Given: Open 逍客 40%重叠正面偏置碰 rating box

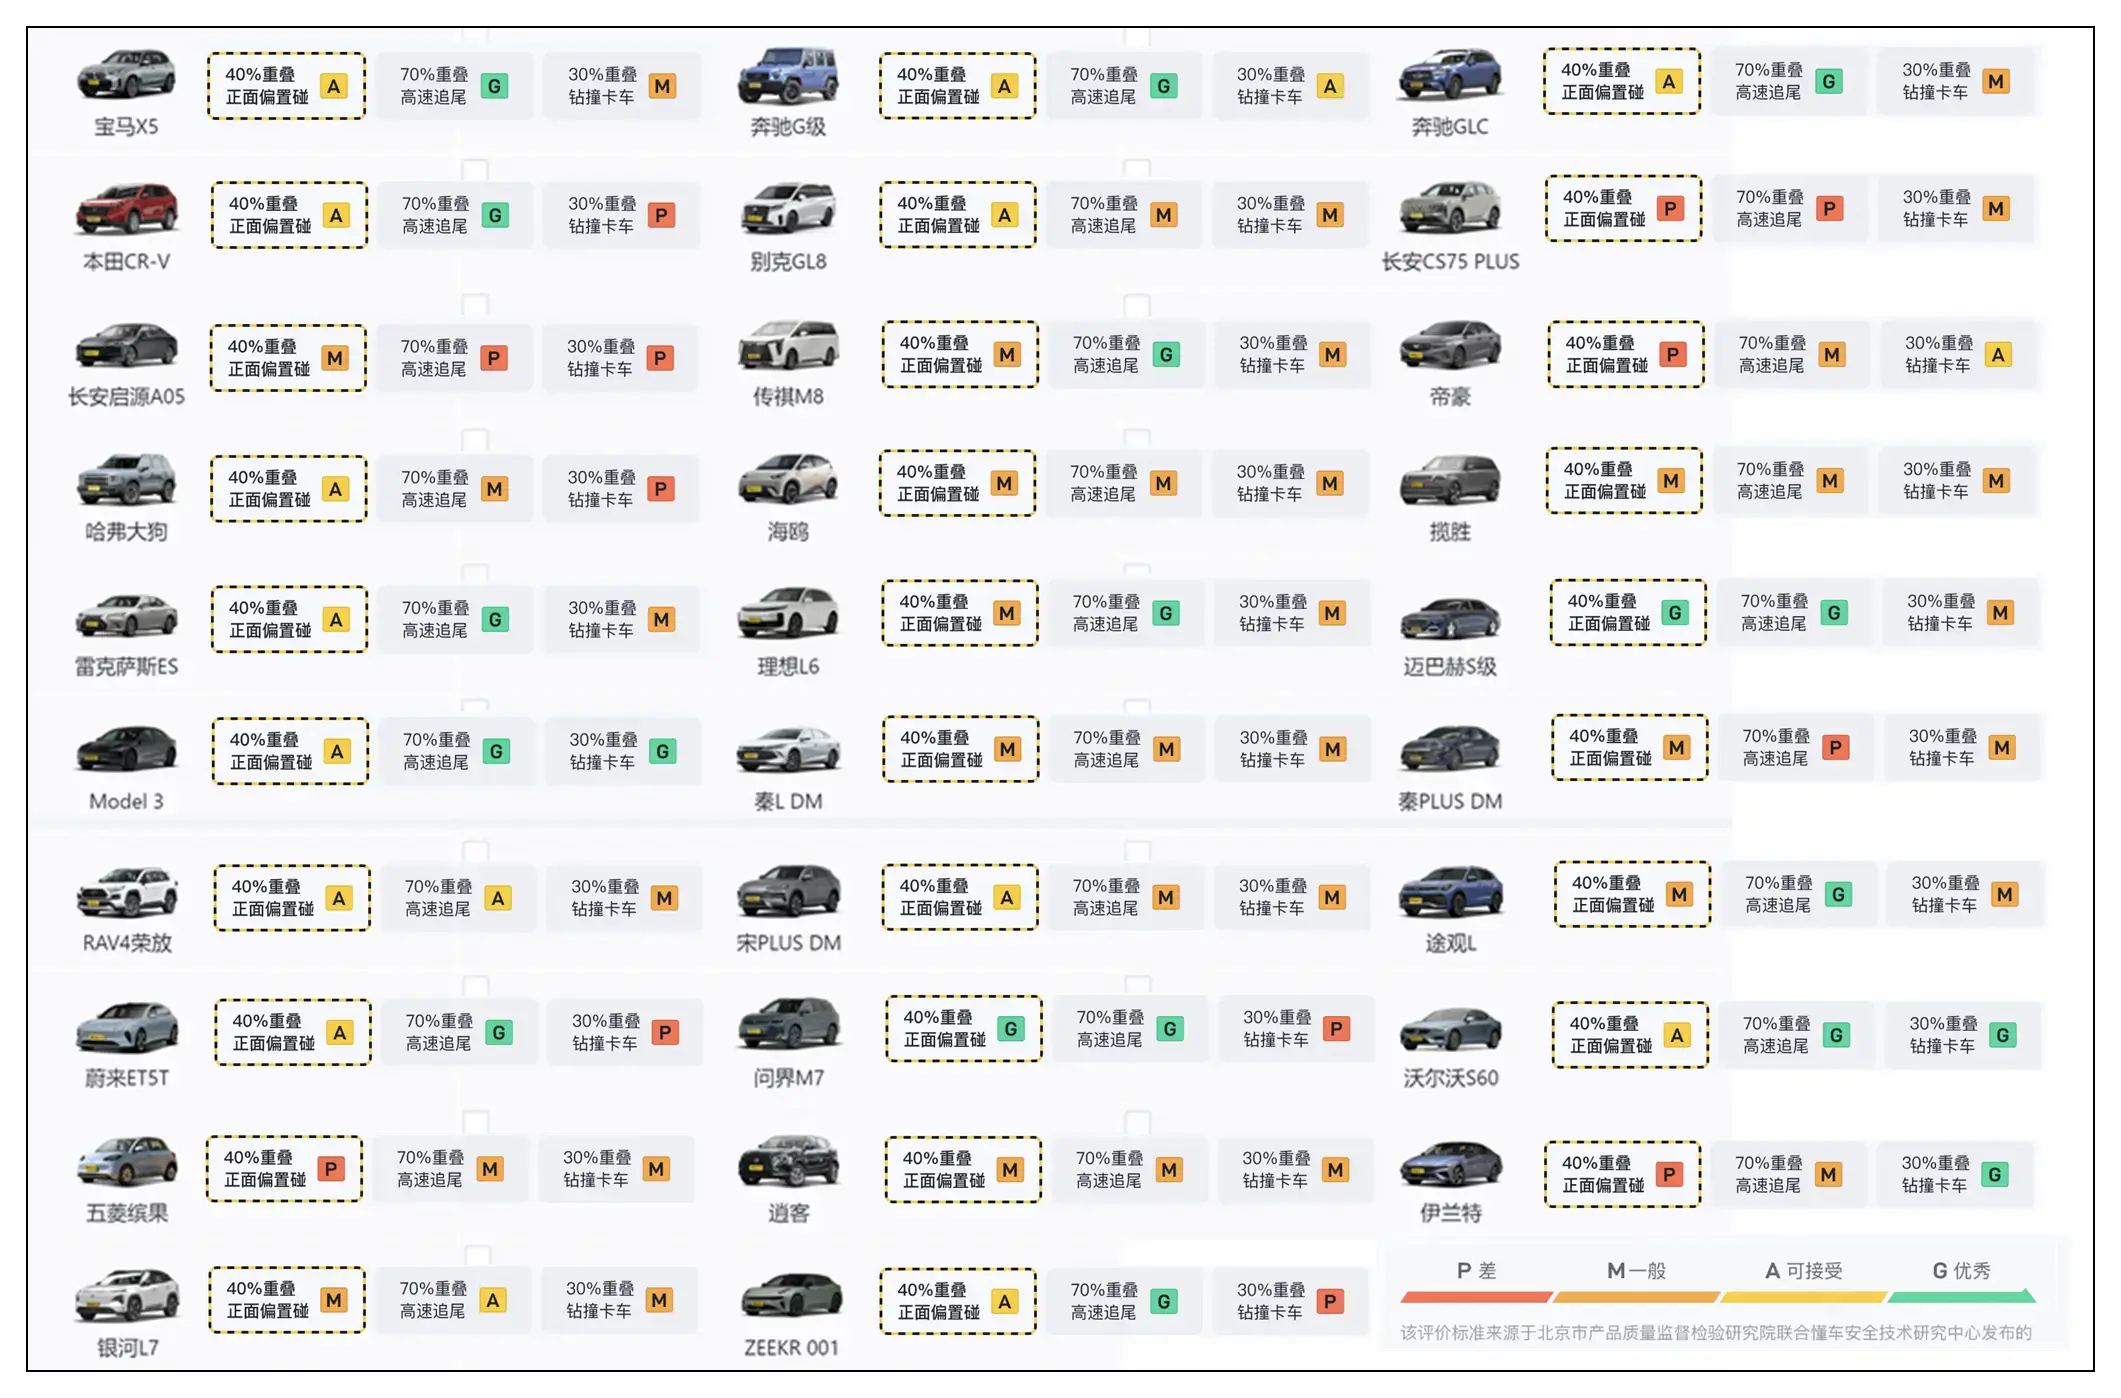Looking at the screenshot, I should [x=963, y=1169].
